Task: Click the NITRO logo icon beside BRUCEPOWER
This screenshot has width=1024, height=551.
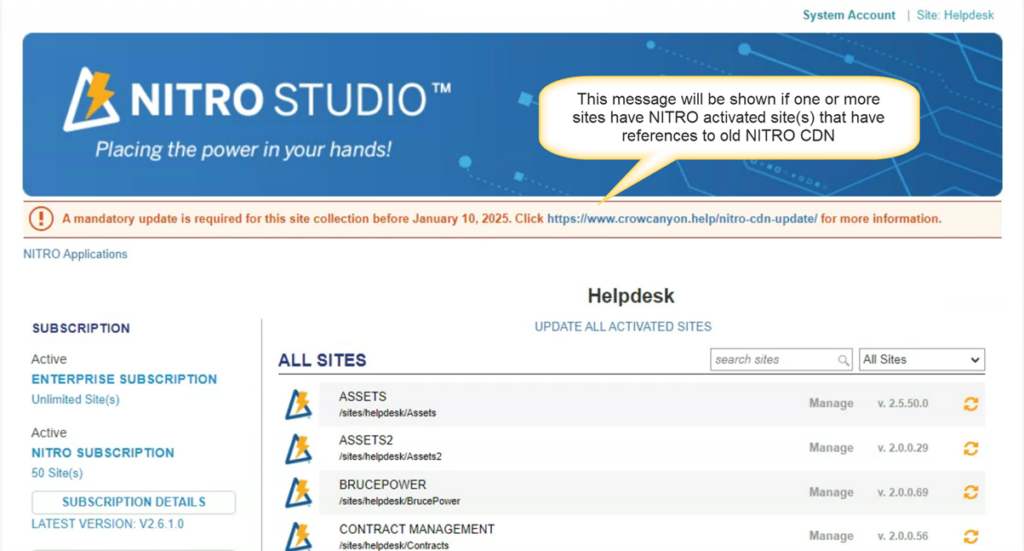Action: (x=298, y=492)
